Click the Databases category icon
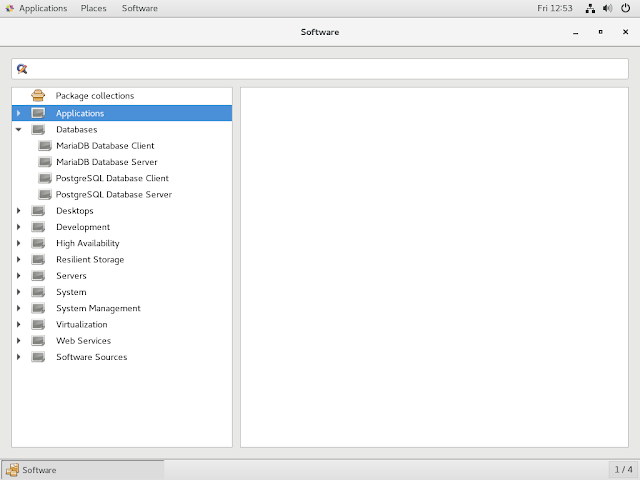 (38, 129)
